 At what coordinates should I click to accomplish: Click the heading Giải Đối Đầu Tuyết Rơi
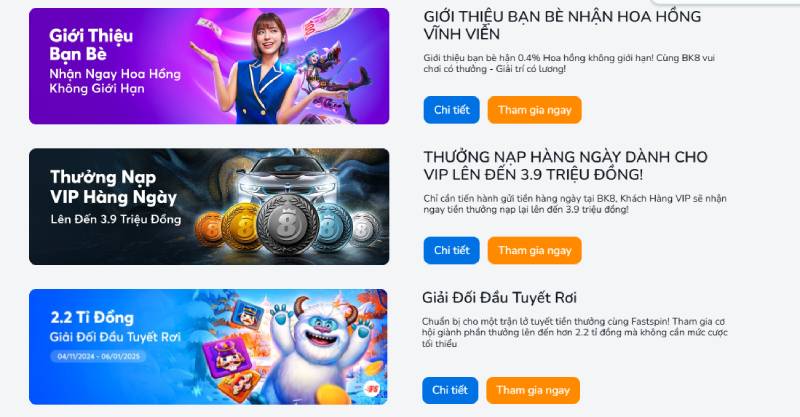coord(499,298)
